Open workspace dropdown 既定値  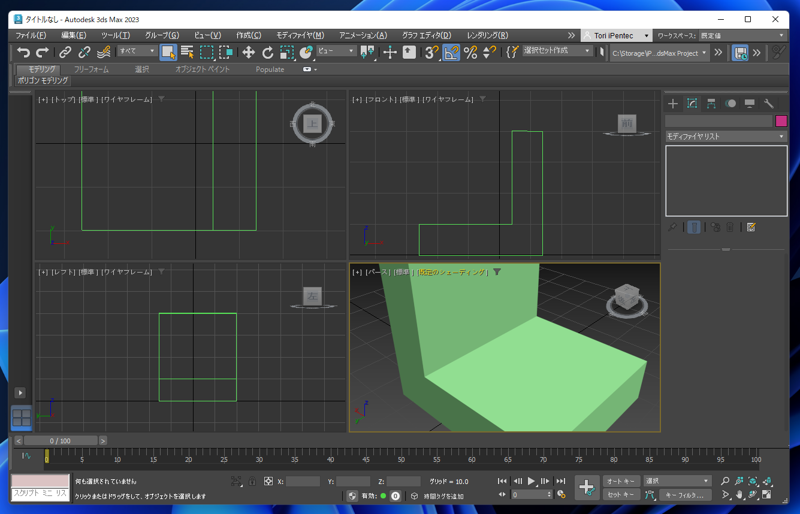[x=742, y=35]
